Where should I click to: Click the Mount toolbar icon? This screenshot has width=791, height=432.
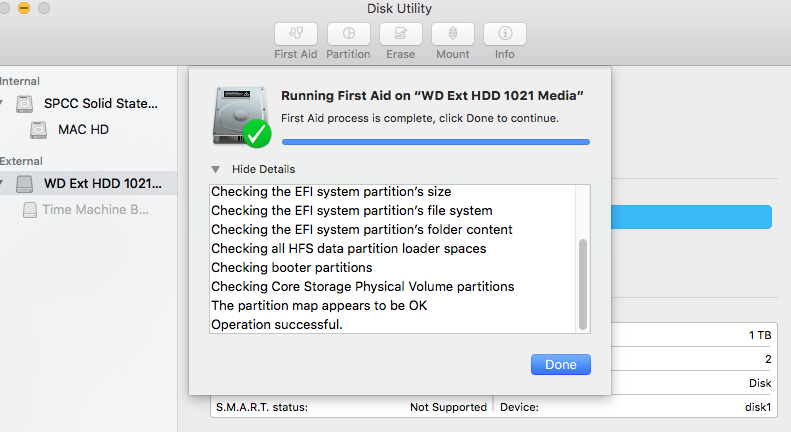[x=452, y=33]
